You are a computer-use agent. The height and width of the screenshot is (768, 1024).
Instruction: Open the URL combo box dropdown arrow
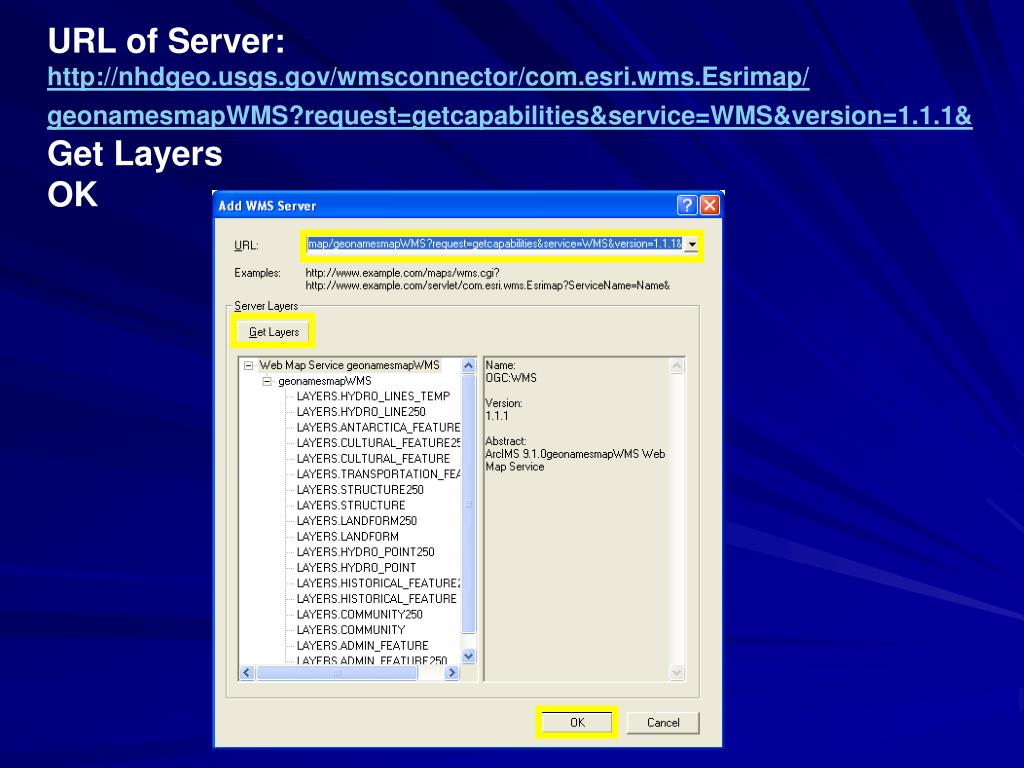(x=692, y=245)
